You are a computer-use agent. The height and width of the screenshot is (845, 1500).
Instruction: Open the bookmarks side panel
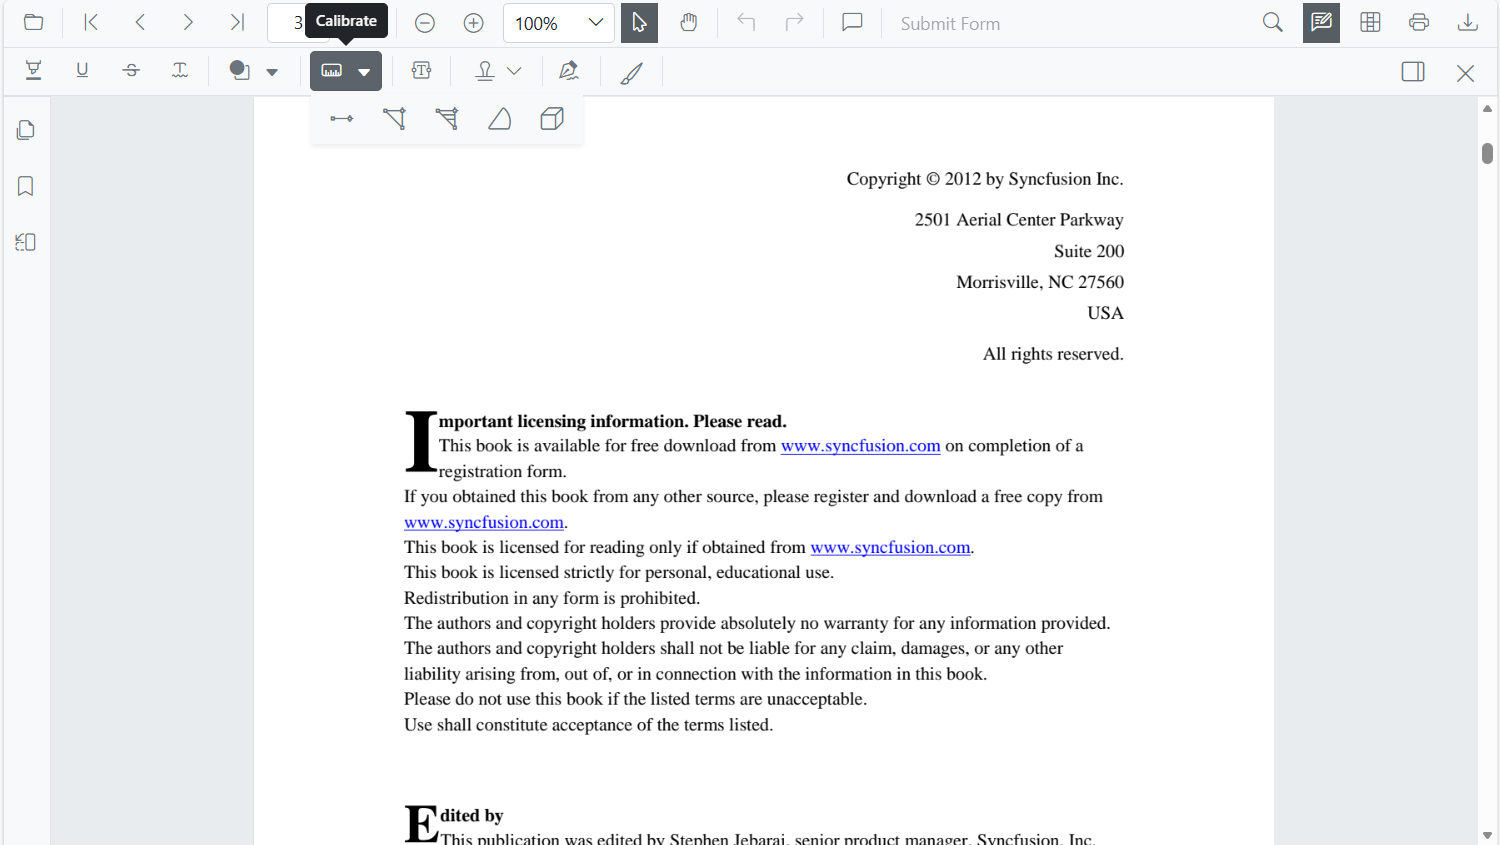(26, 186)
